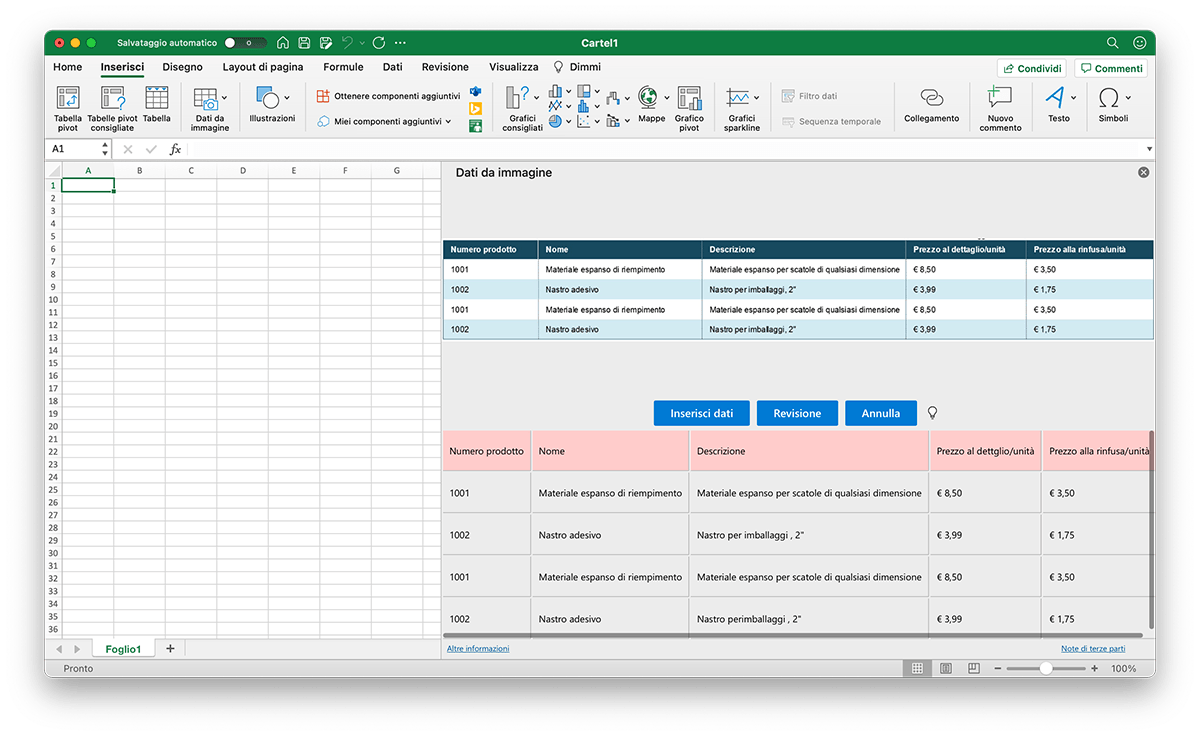Switch to page layout view icon

point(945,668)
